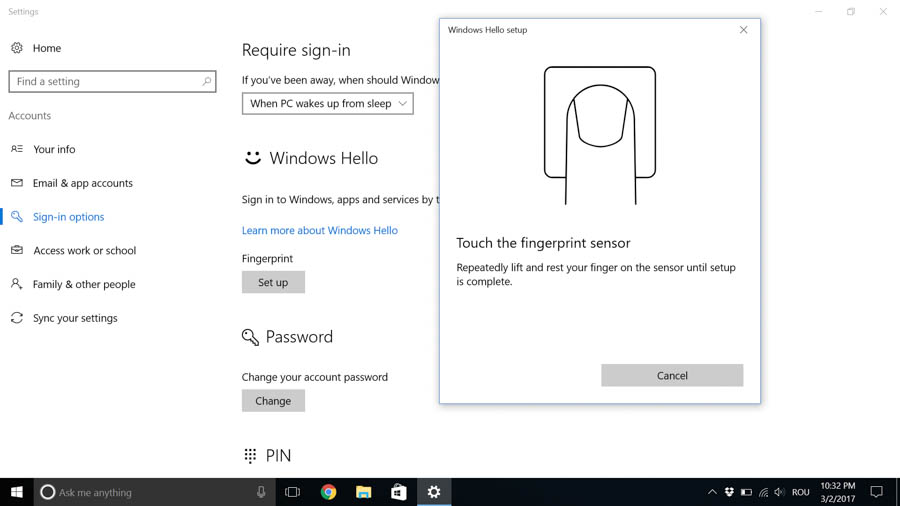Click the Email & app accounts envelope icon
The width and height of the screenshot is (900, 506).
(17, 183)
